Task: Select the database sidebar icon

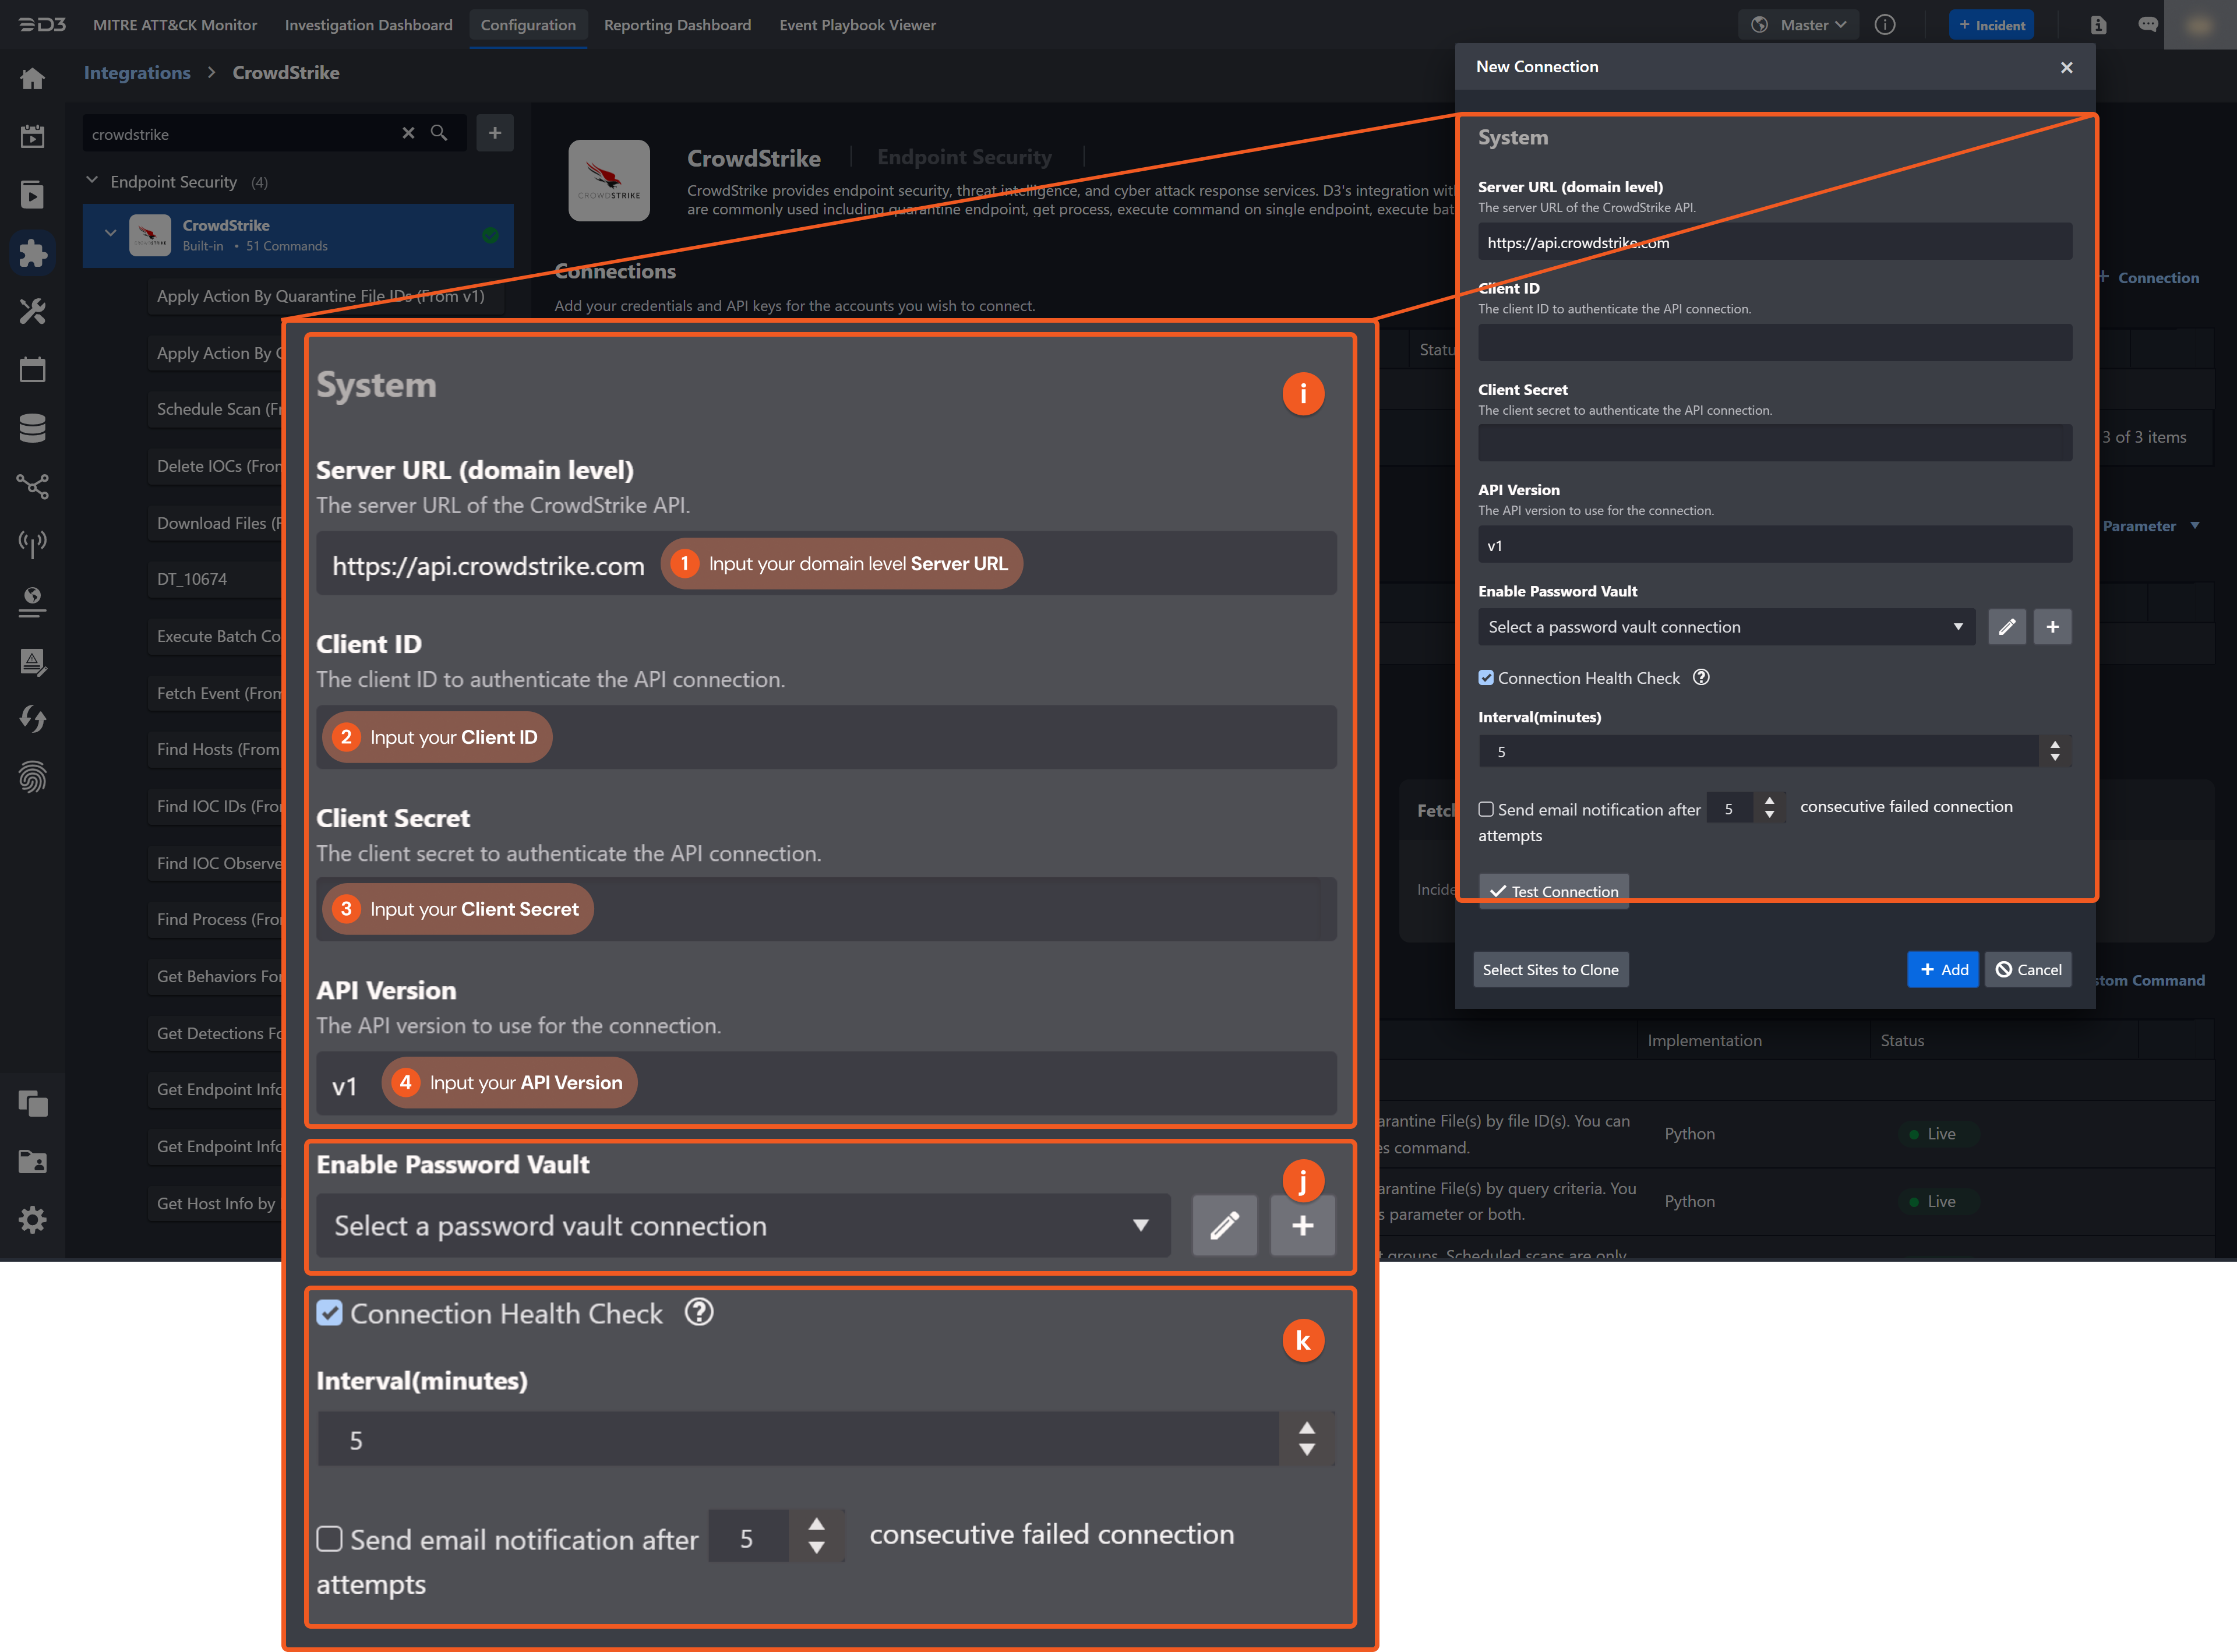Action: point(33,427)
